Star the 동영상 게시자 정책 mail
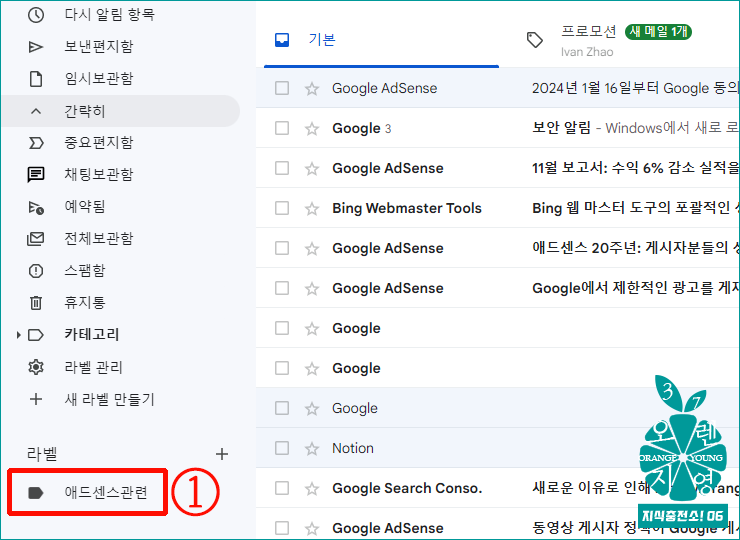Viewport: 740px width, 540px height. 312,528
